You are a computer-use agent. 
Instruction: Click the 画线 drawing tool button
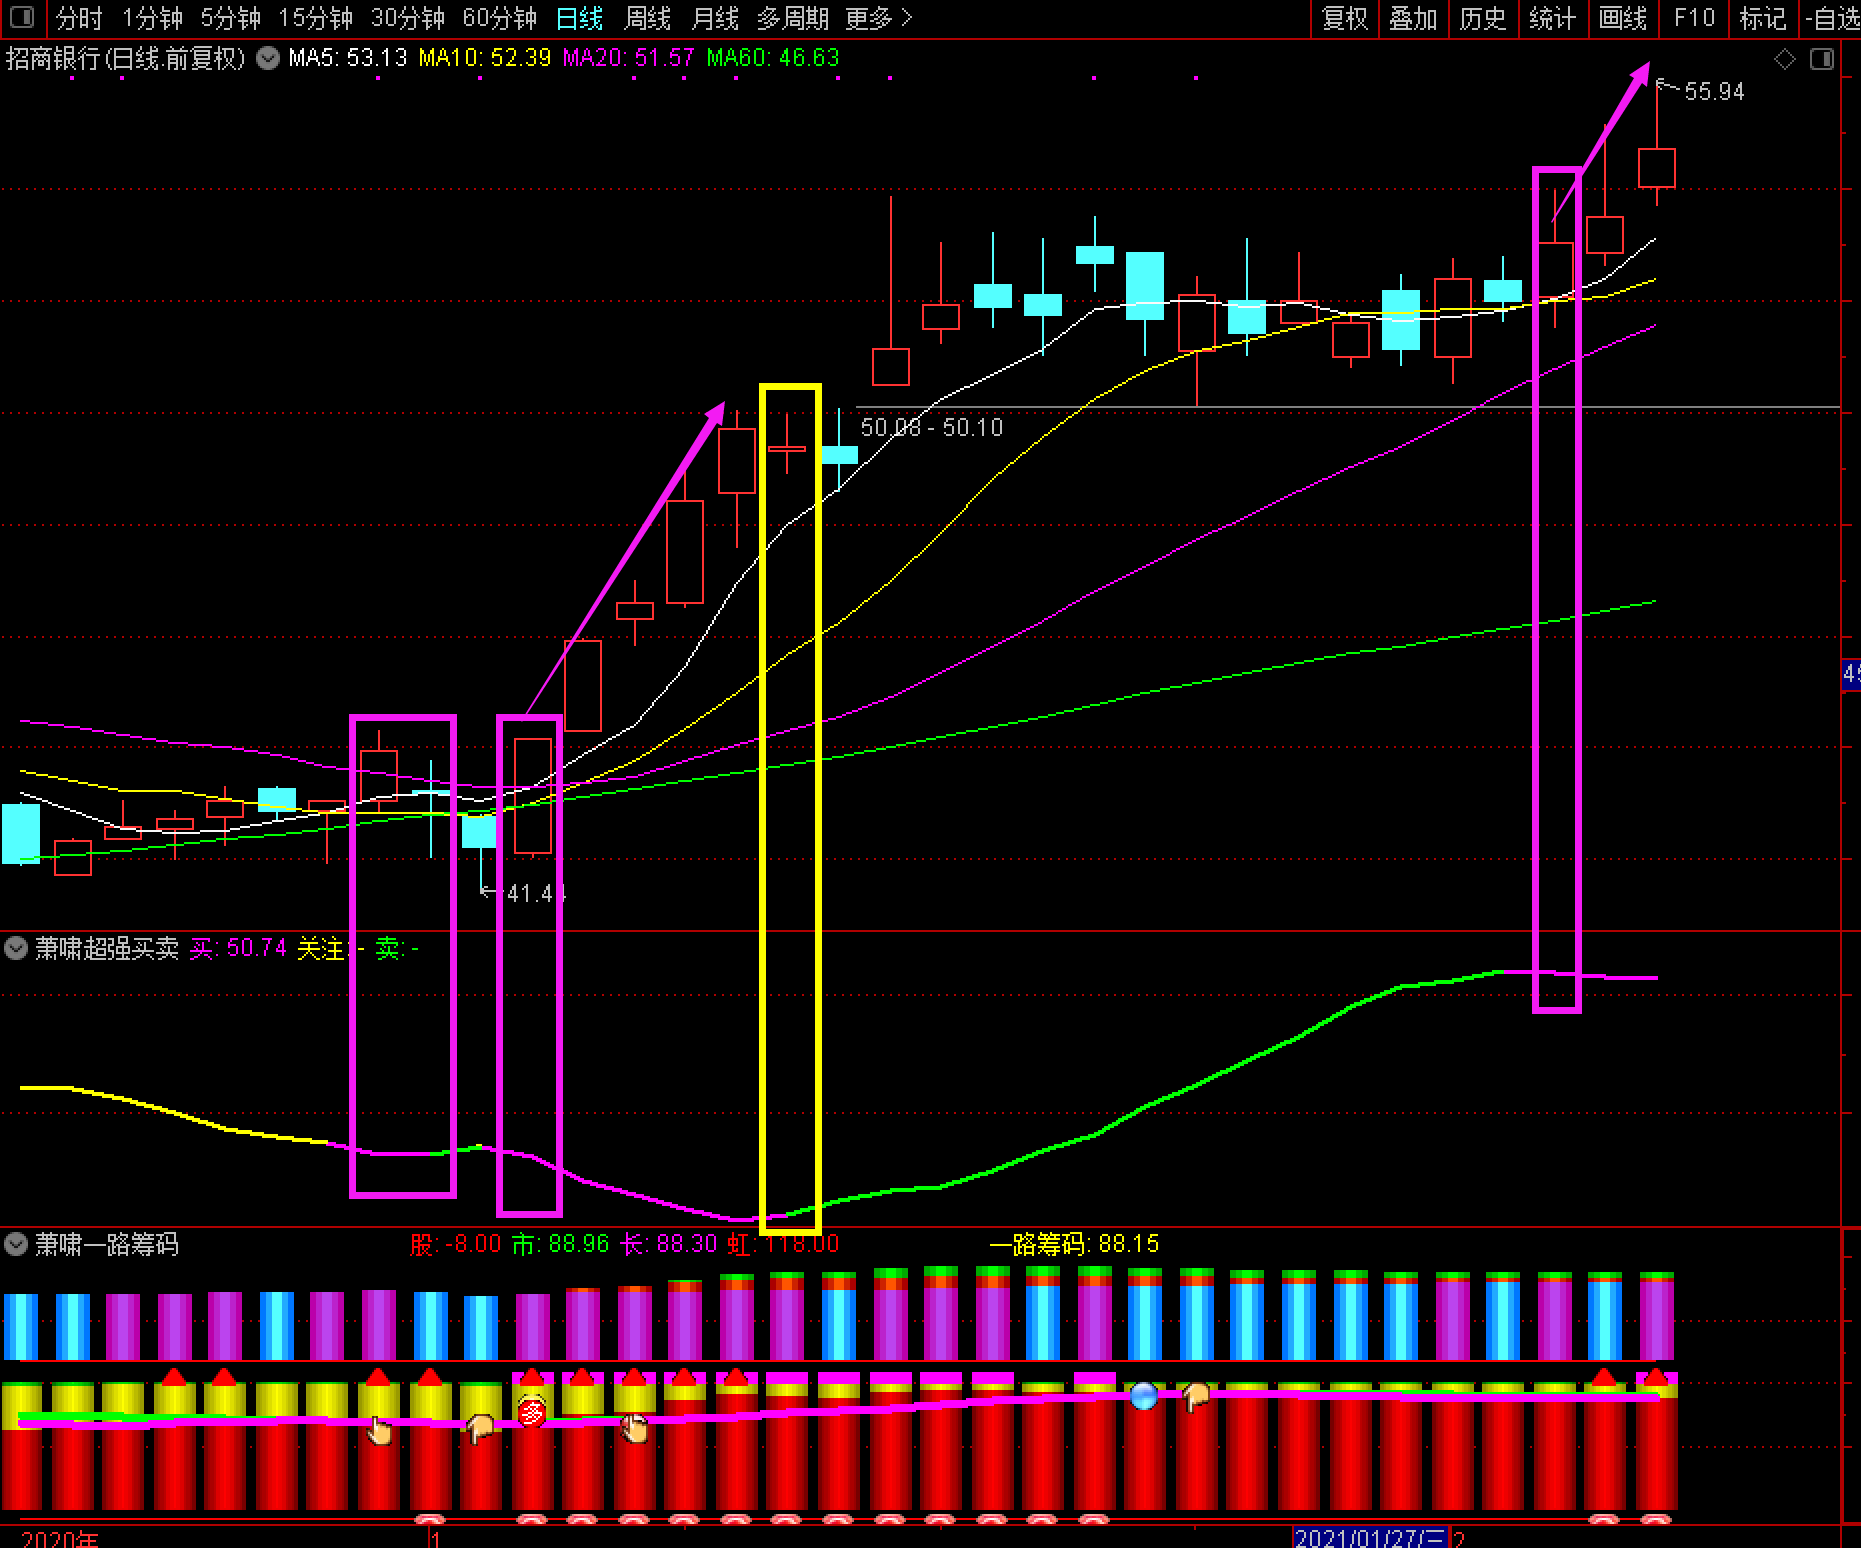click(x=1622, y=18)
